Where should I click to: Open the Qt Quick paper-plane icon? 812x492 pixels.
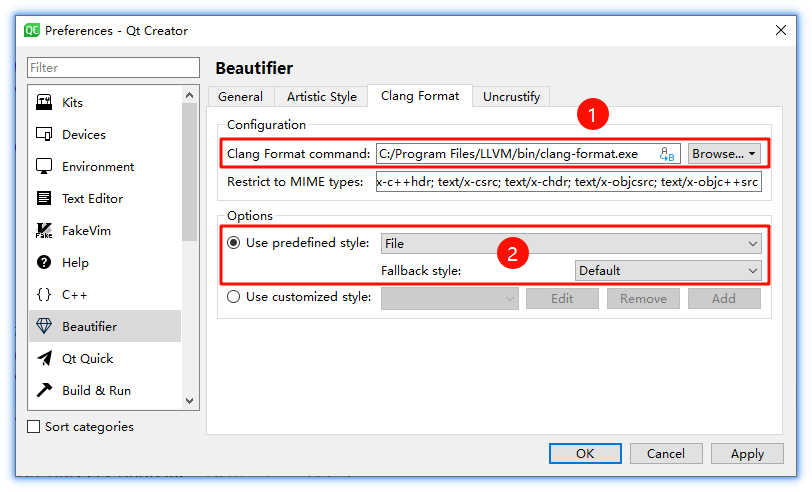(44, 359)
